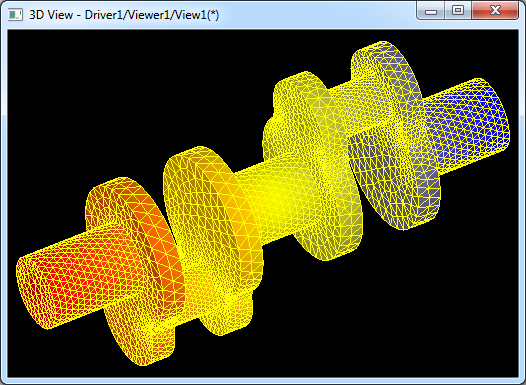Image resolution: width=526 pixels, height=385 pixels.
Task: Minimize the 3D View window
Action: point(431,11)
